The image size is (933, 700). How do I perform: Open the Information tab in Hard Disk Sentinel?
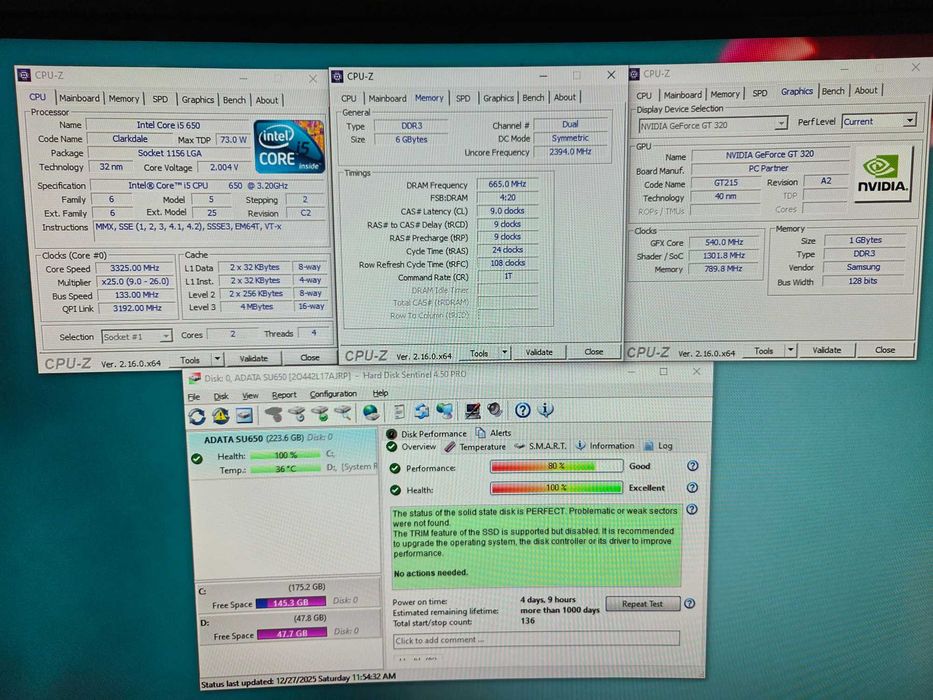[606, 445]
